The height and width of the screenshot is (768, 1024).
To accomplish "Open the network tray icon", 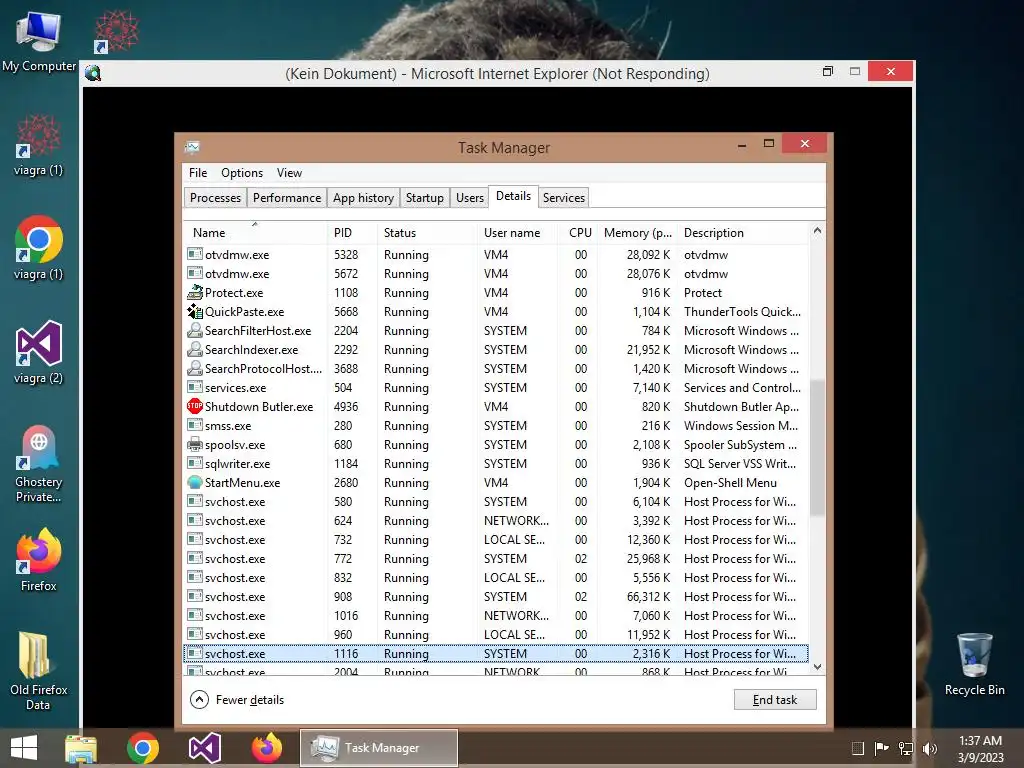I will [906, 748].
